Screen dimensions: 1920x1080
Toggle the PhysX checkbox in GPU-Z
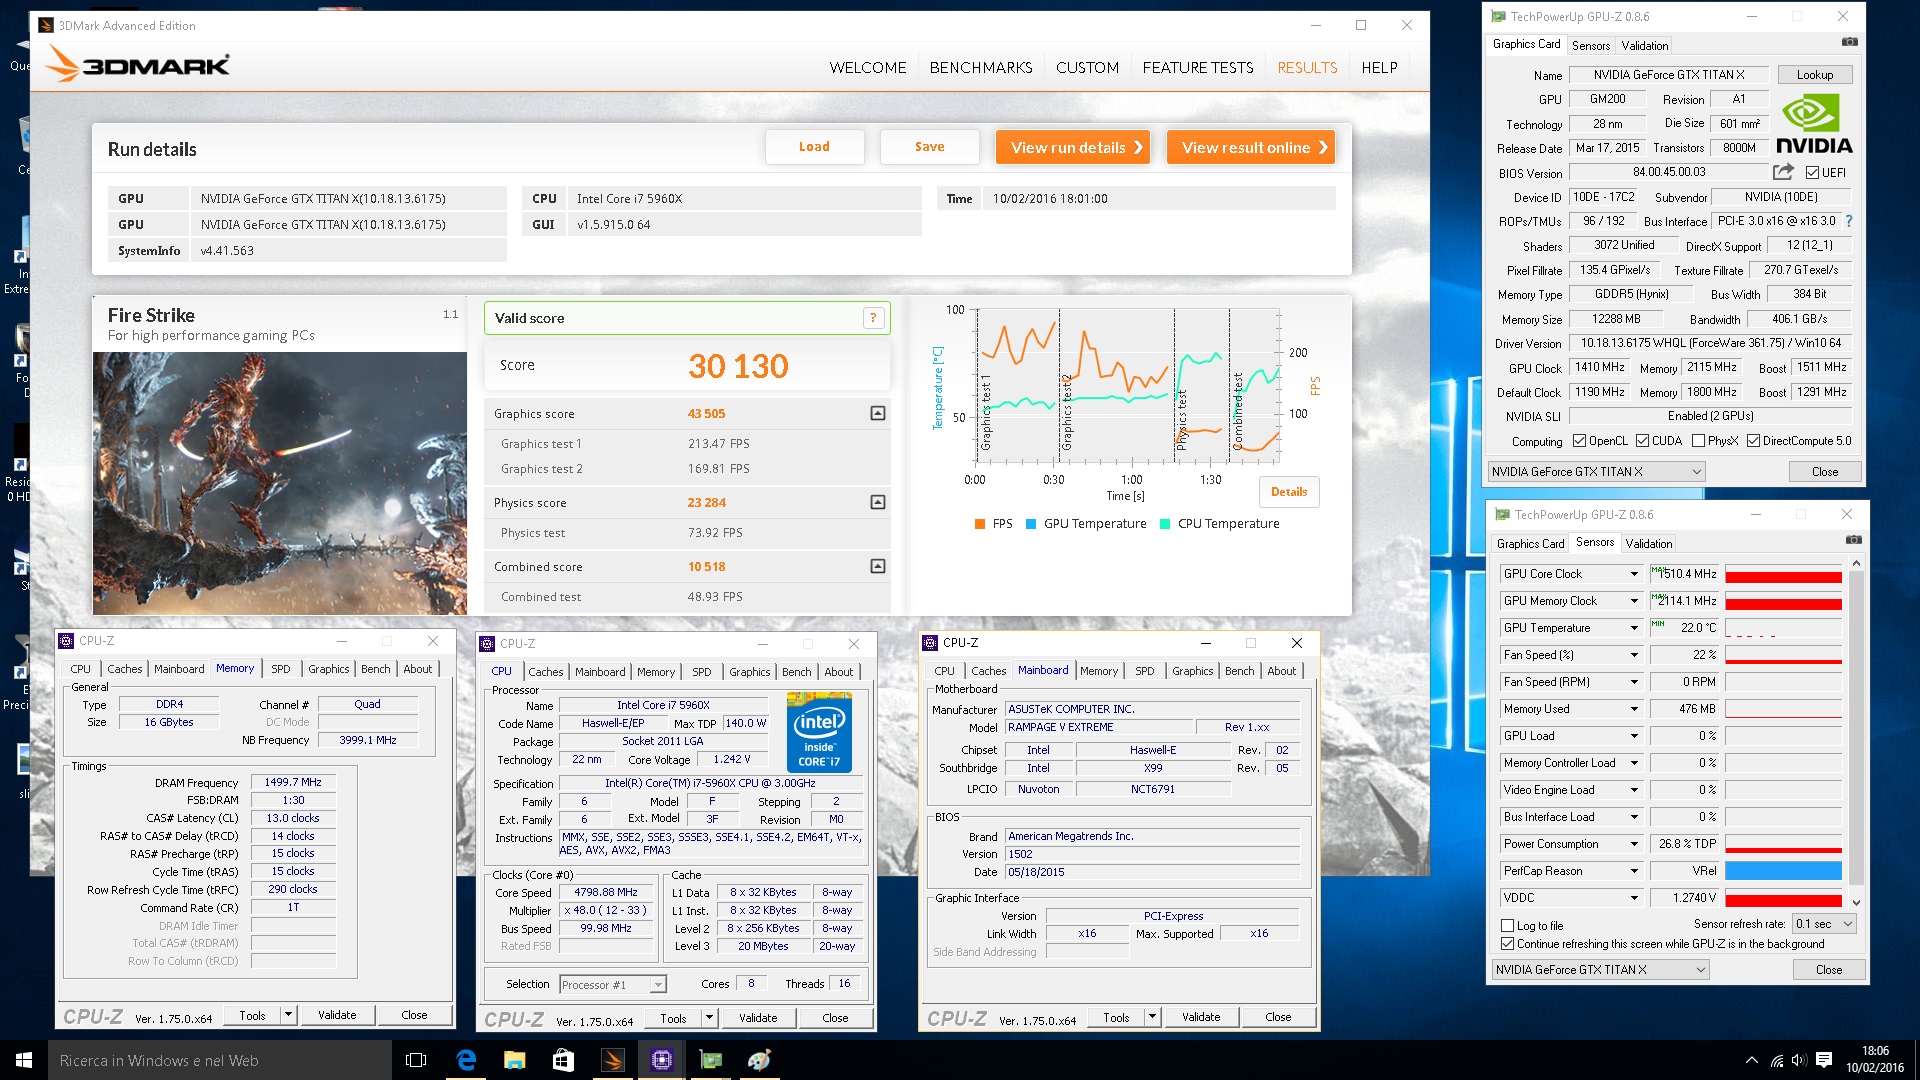[1698, 441]
